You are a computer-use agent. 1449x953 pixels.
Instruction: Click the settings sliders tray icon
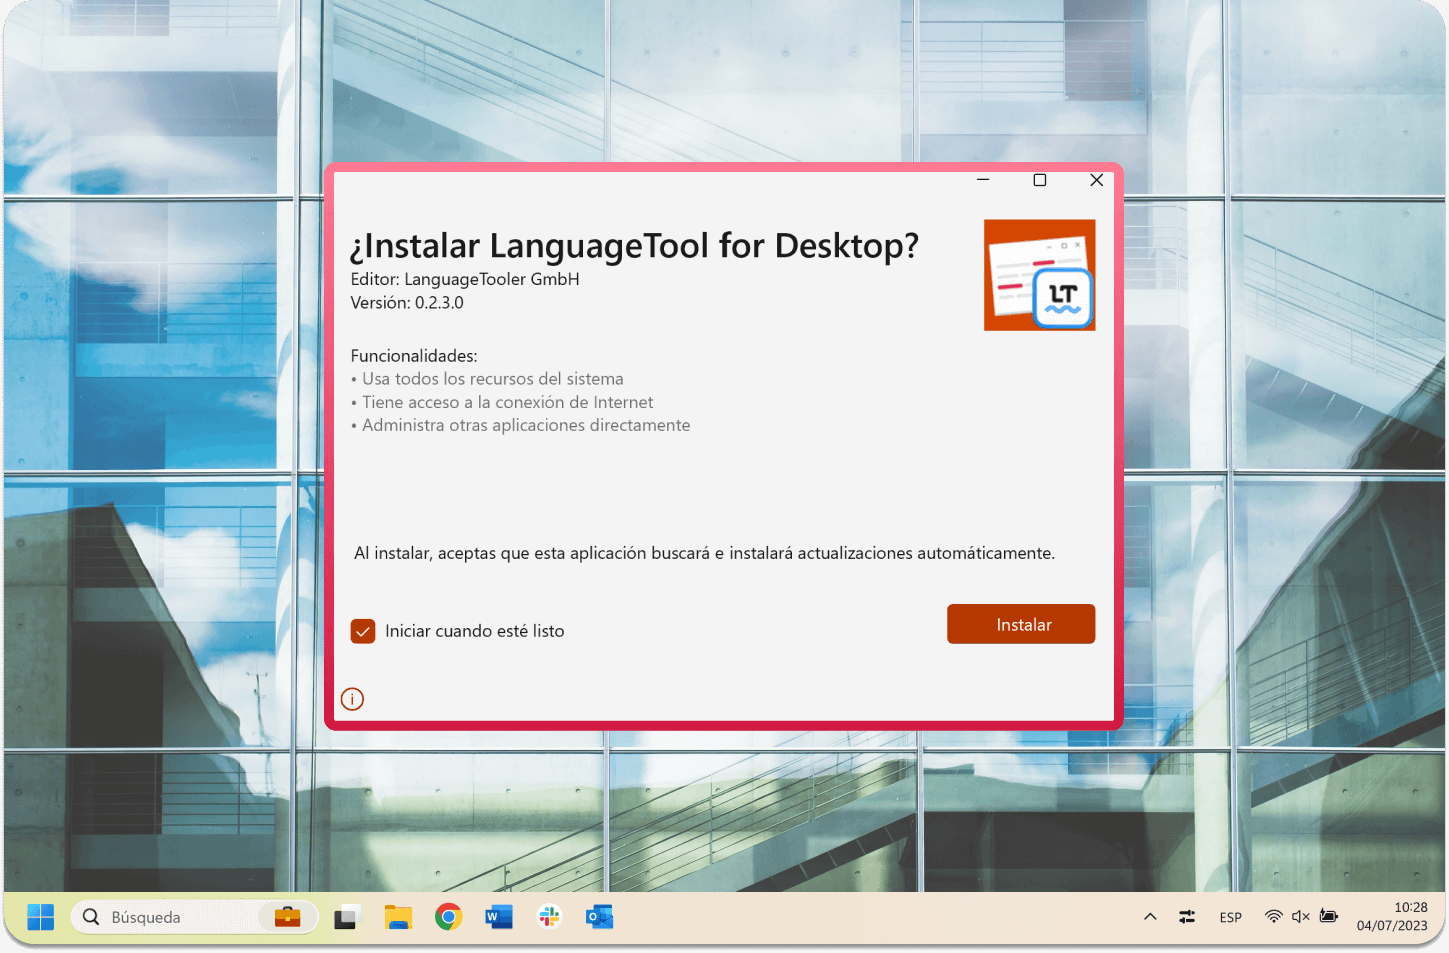[1187, 917]
